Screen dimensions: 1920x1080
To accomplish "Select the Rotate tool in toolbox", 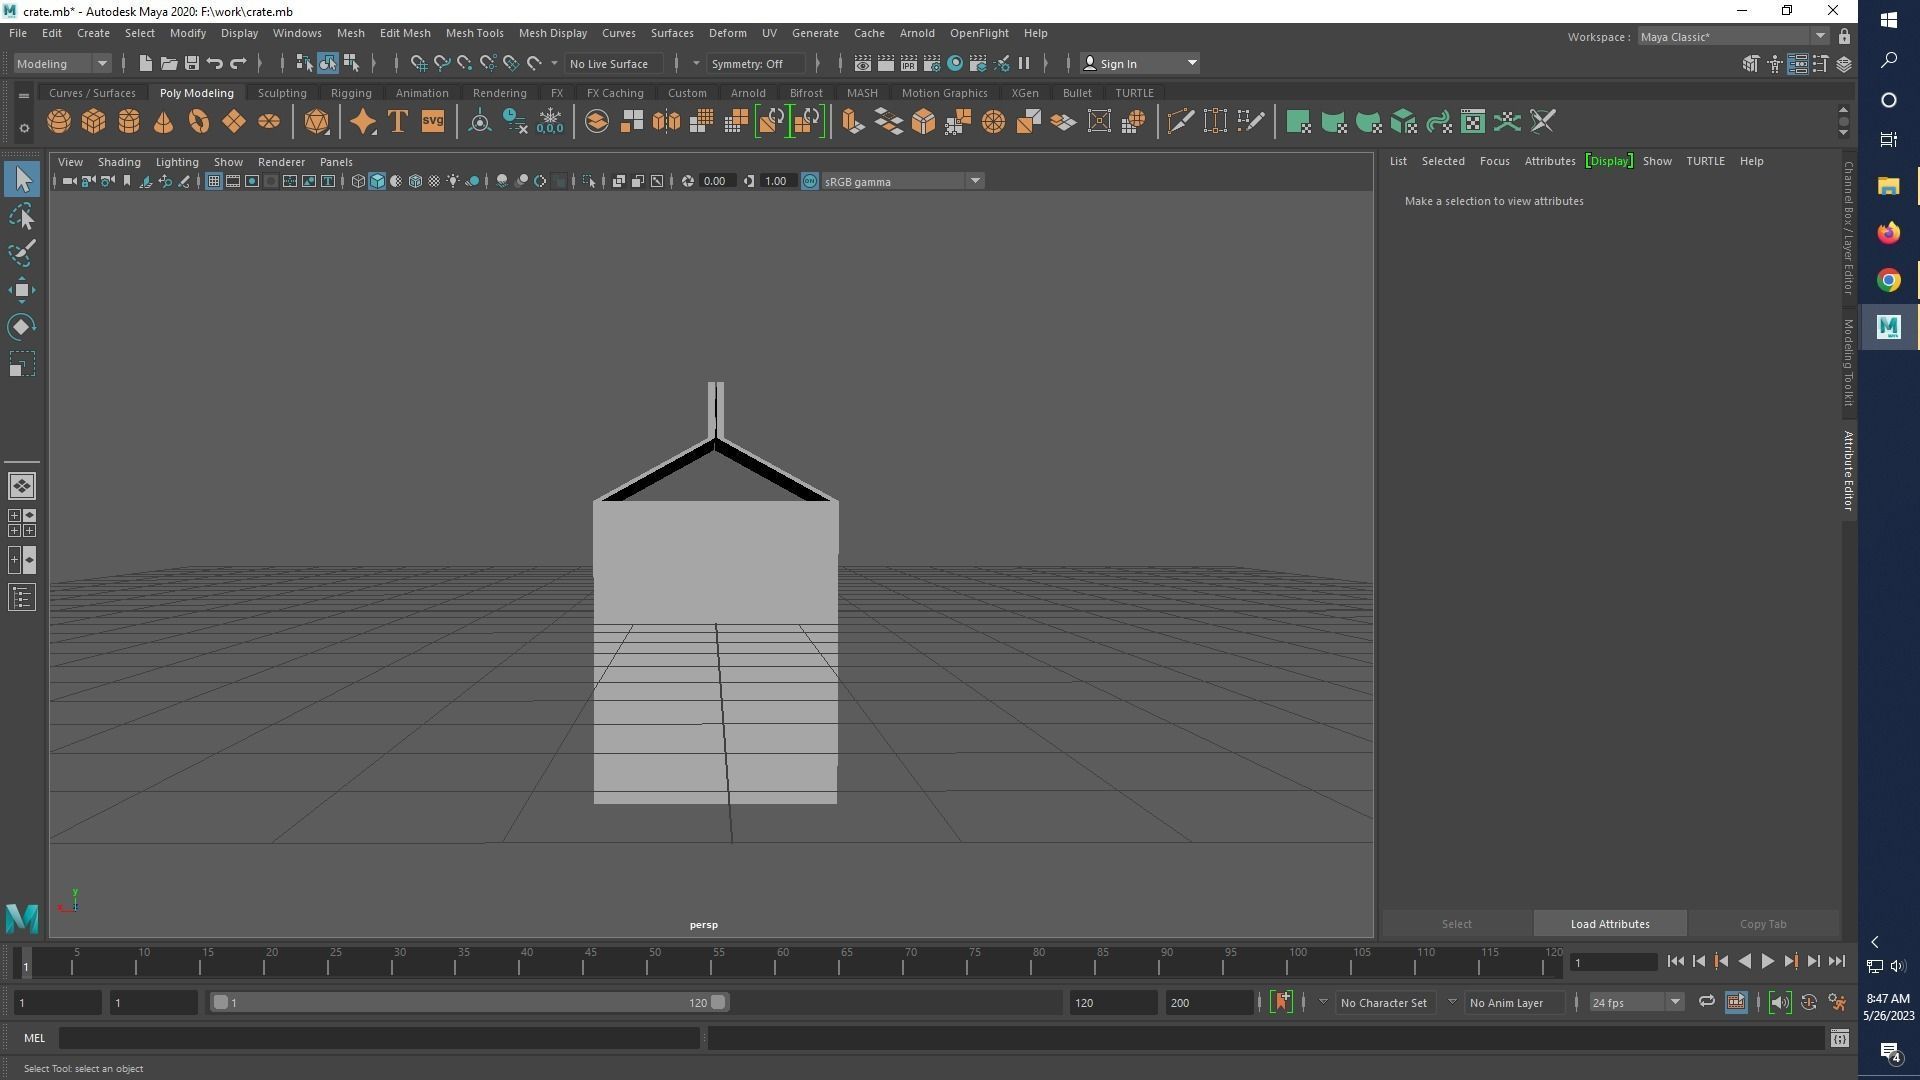I will coord(22,327).
